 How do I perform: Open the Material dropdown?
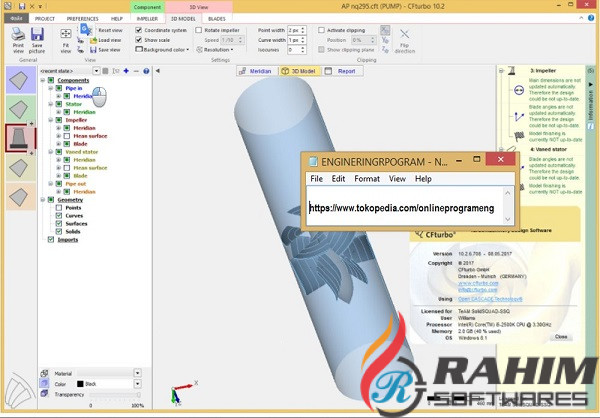(138, 373)
